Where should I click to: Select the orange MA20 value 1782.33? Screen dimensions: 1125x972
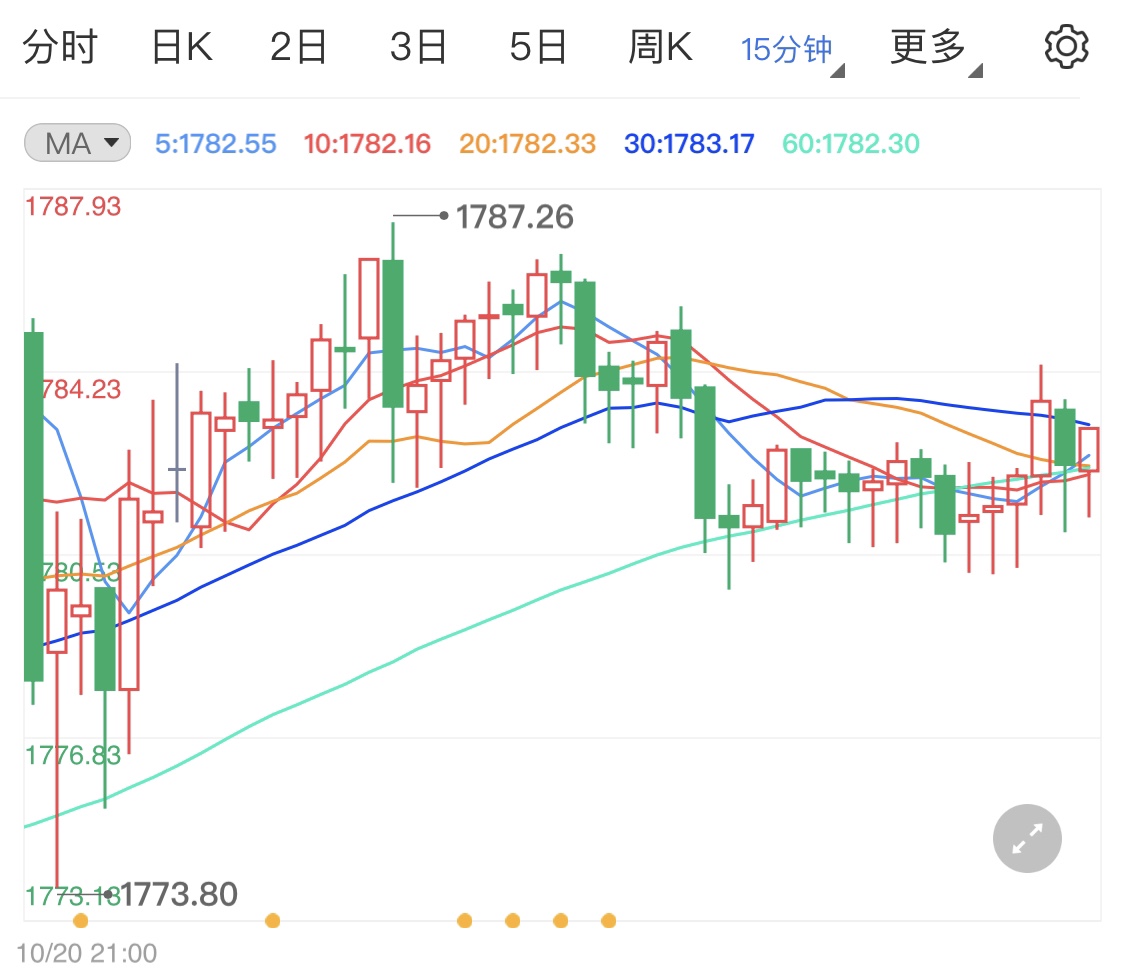tap(527, 143)
